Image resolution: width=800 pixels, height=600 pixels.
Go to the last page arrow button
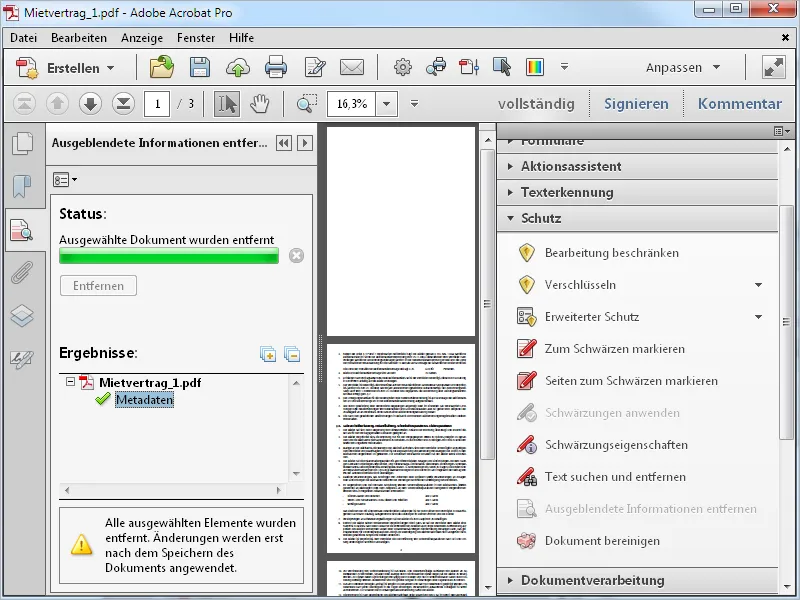coord(123,104)
